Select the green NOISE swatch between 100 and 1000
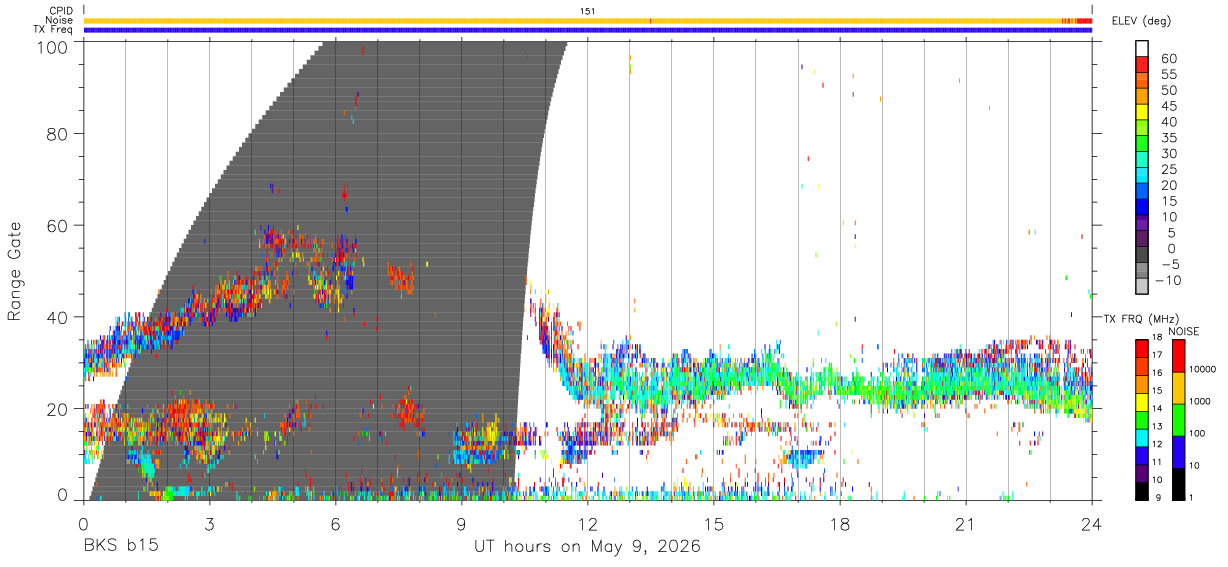The image size is (1228, 567). pyautogui.click(x=1179, y=419)
